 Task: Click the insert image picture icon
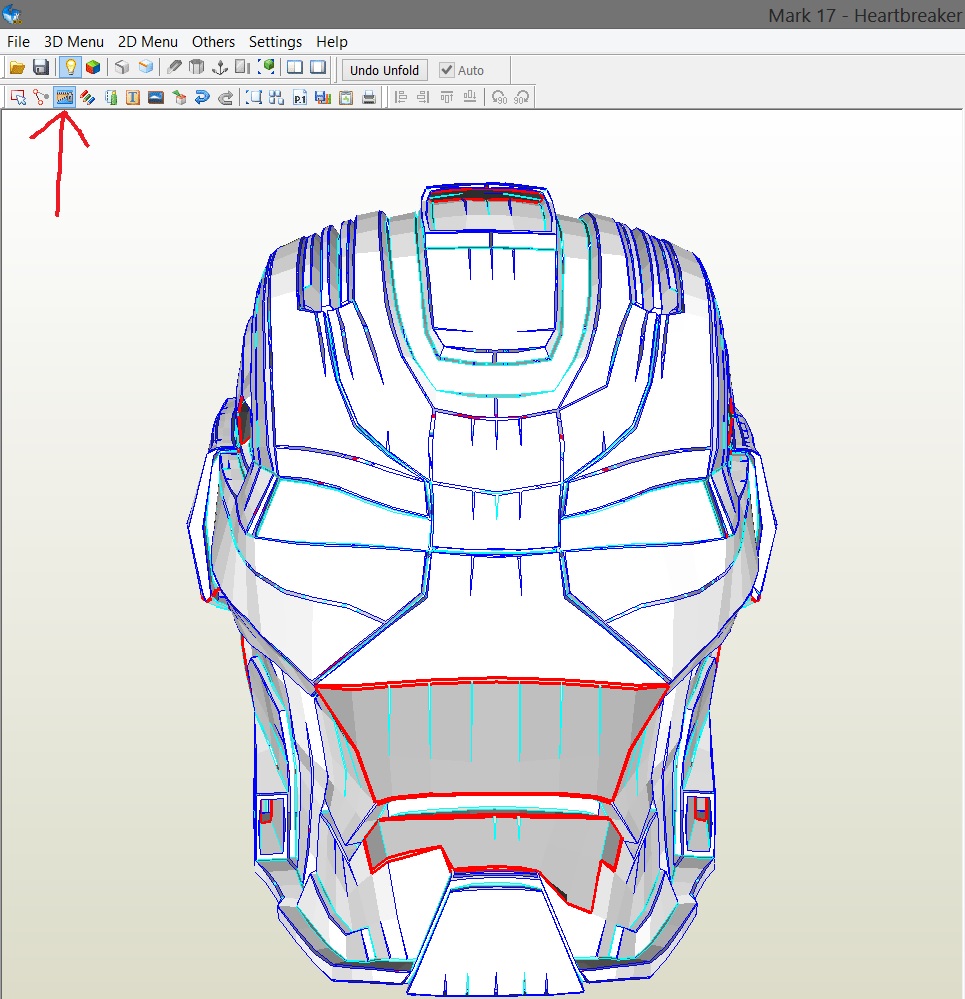pos(156,97)
